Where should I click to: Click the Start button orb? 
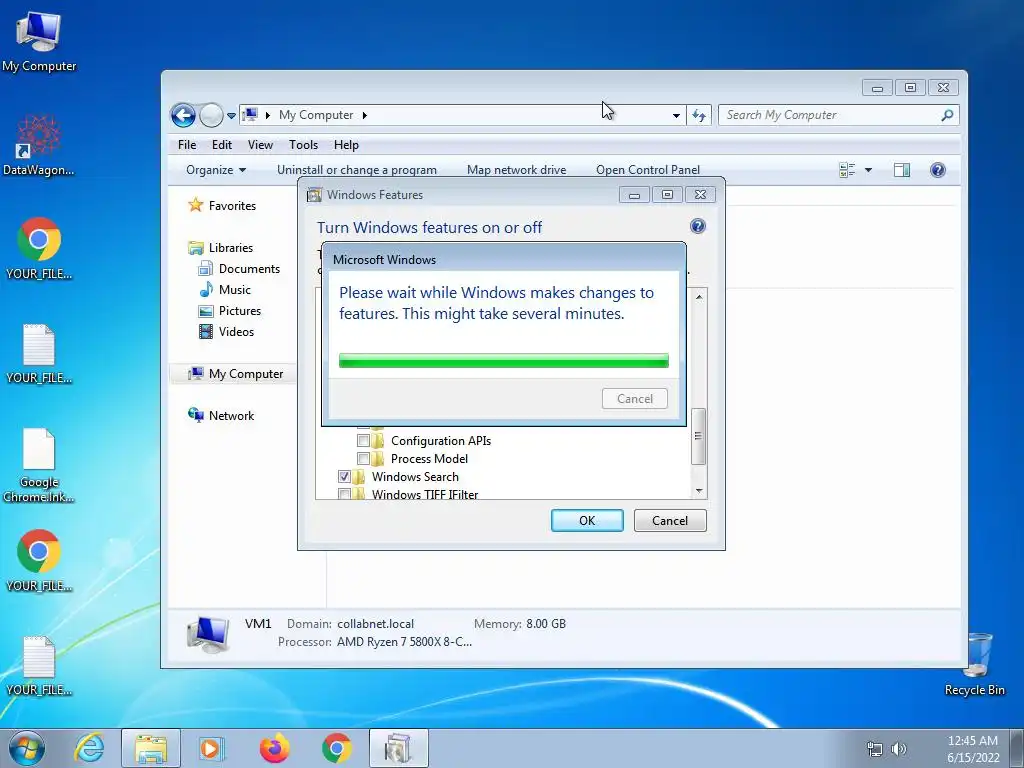click(26, 748)
